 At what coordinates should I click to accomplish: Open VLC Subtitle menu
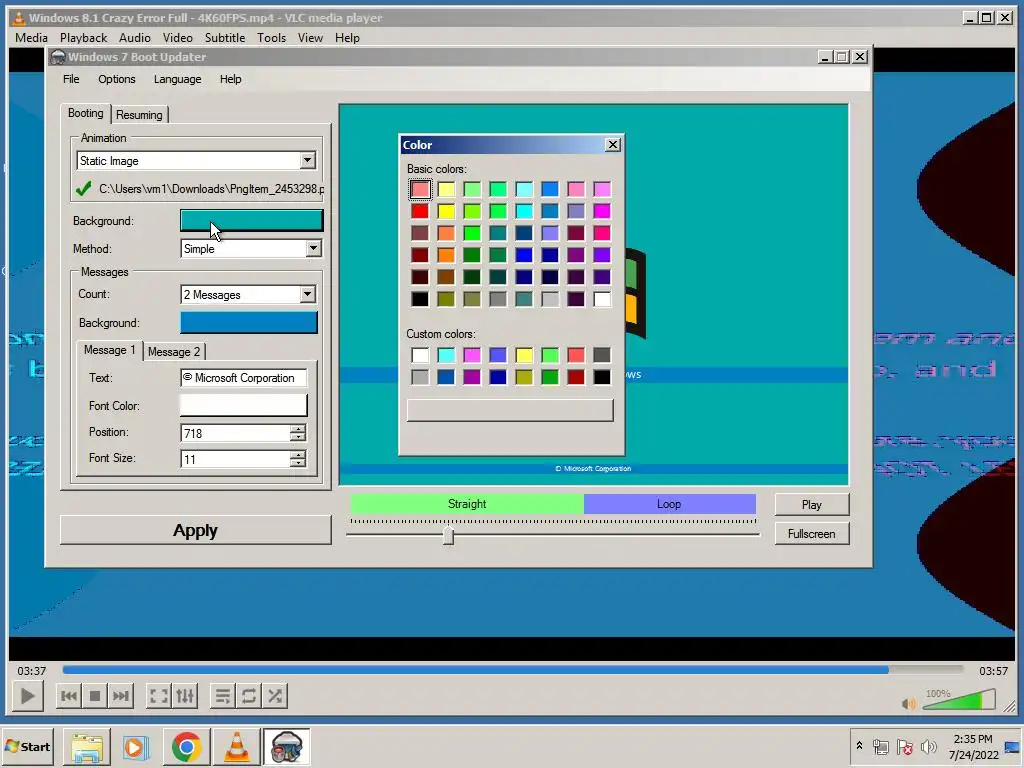[225, 38]
